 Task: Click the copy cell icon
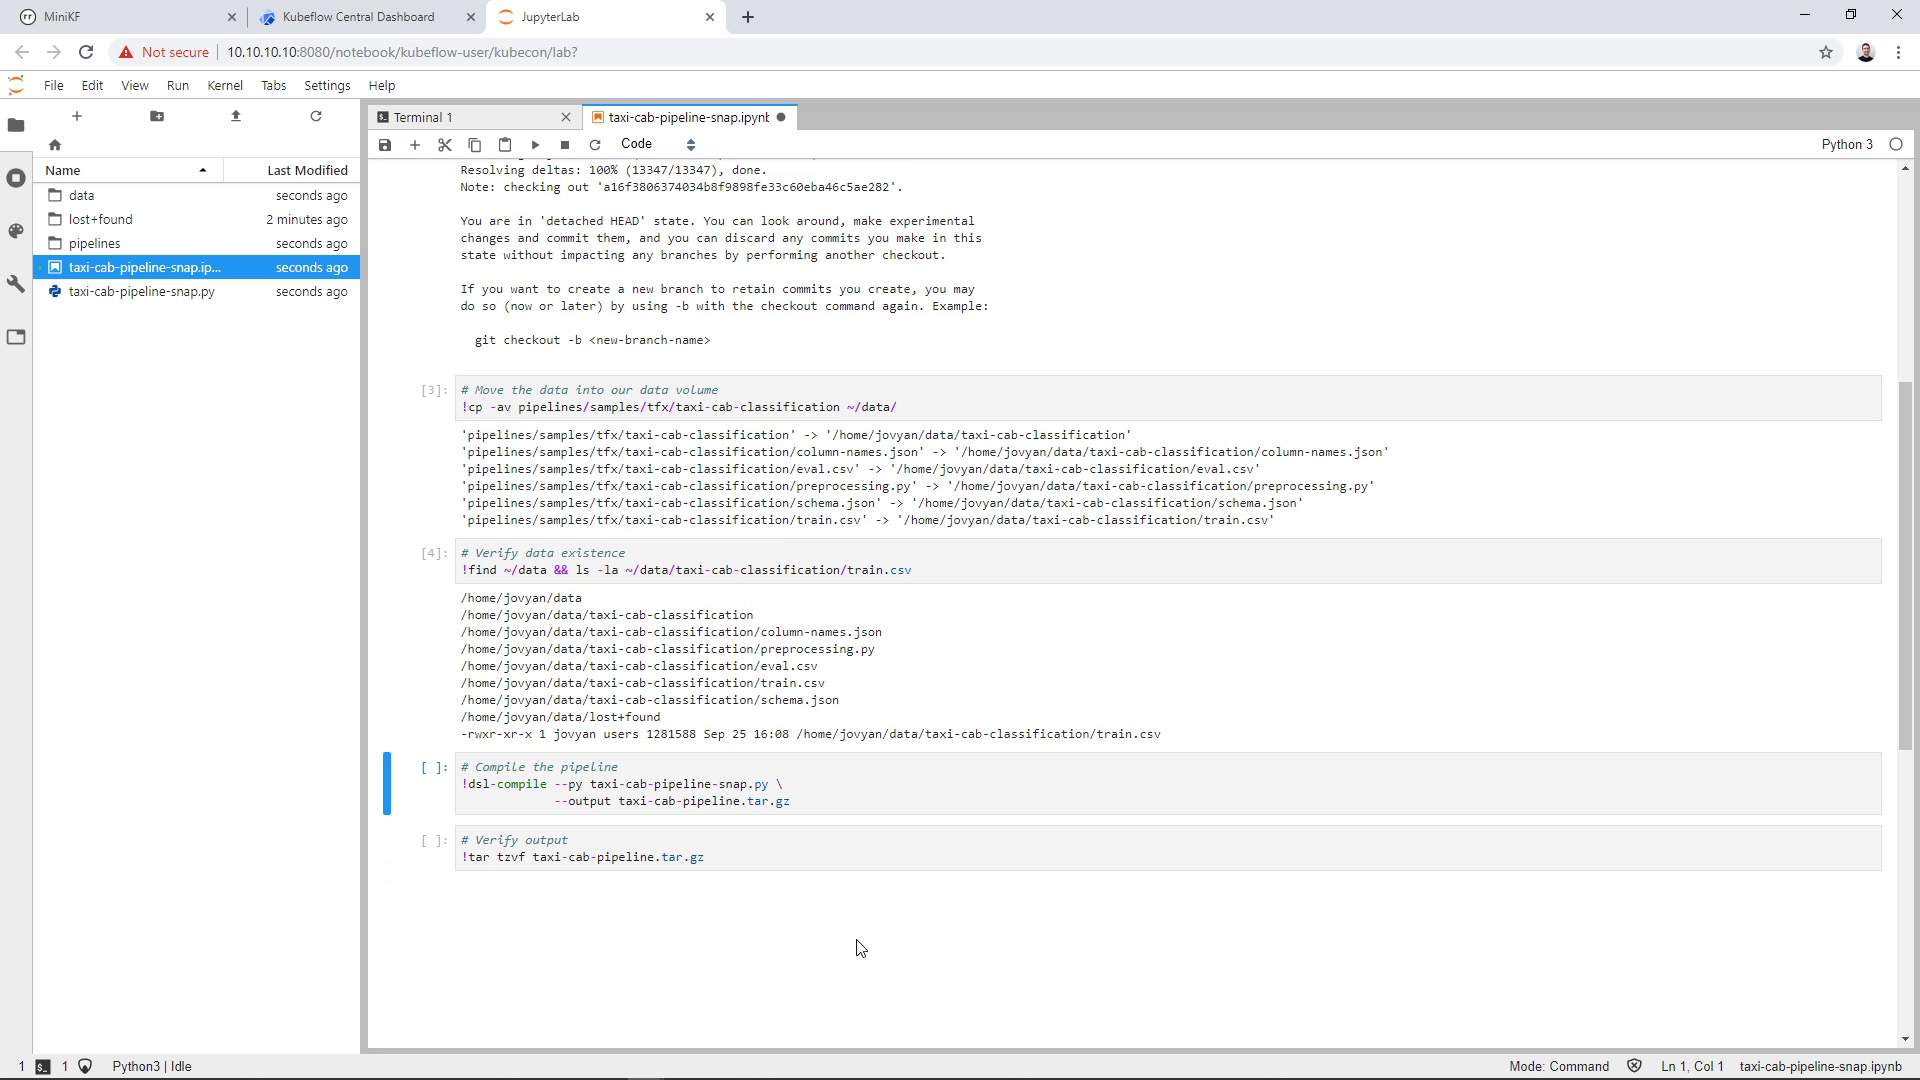click(x=475, y=144)
